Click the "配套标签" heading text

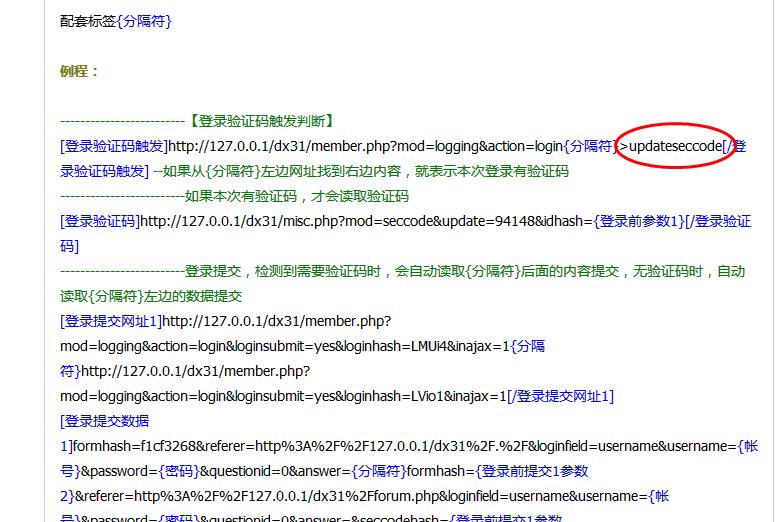tap(88, 21)
